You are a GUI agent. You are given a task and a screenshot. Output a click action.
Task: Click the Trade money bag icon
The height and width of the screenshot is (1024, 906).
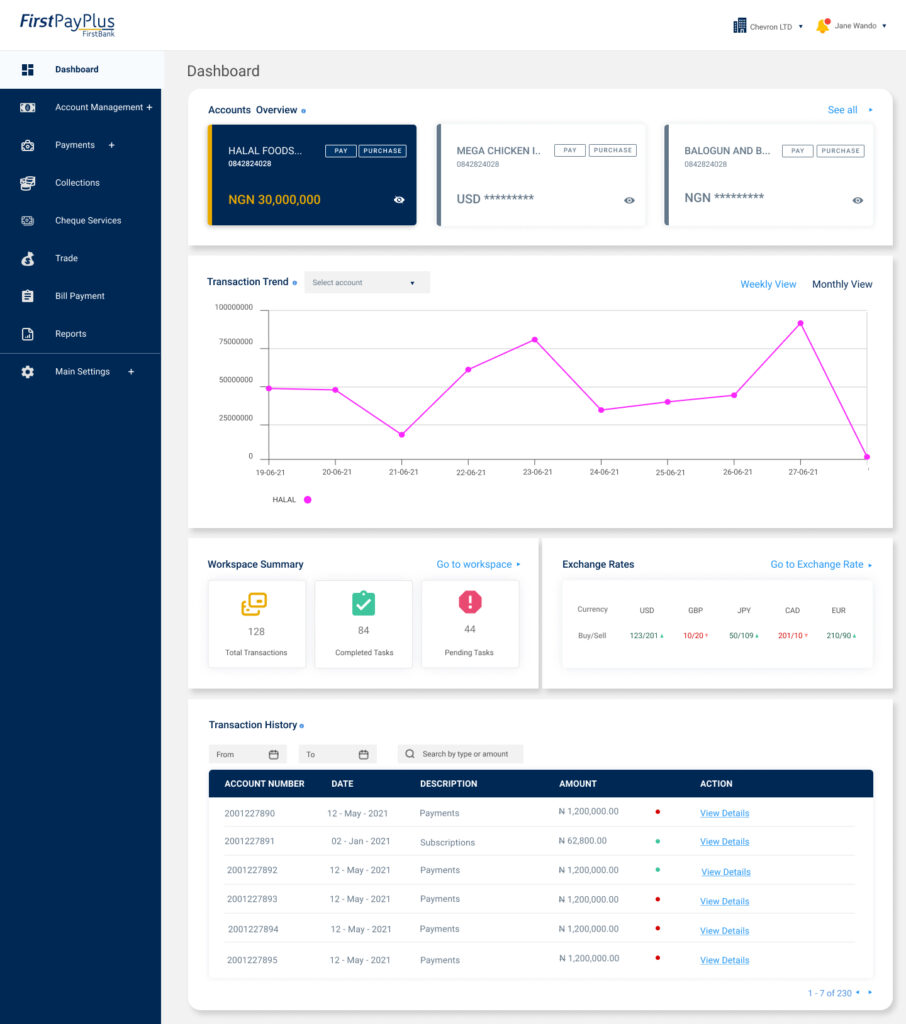coord(28,258)
